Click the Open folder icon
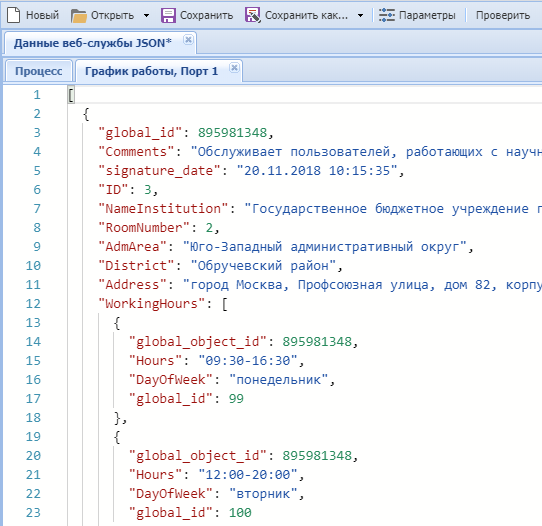Viewport: 542px width, 526px height. (x=78, y=16)
